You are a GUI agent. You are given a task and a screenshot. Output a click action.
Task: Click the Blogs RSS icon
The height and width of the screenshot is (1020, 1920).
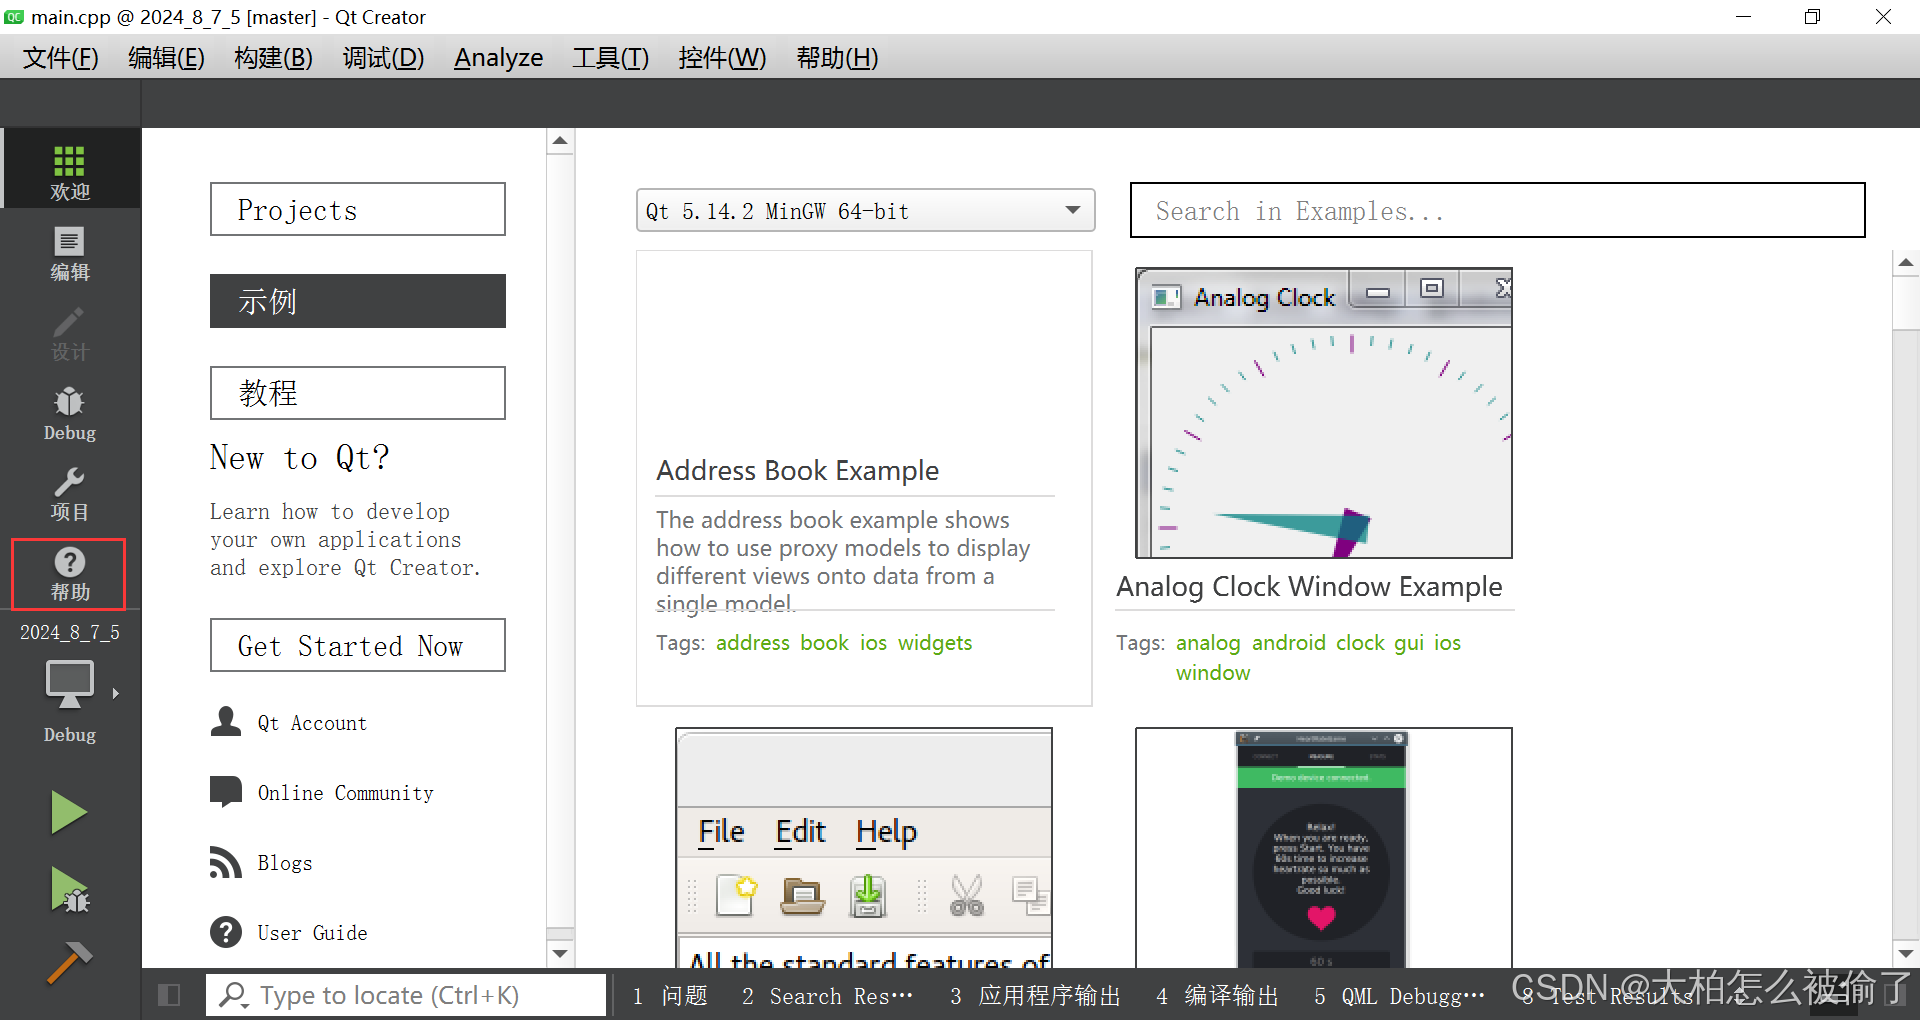point(226,862)
